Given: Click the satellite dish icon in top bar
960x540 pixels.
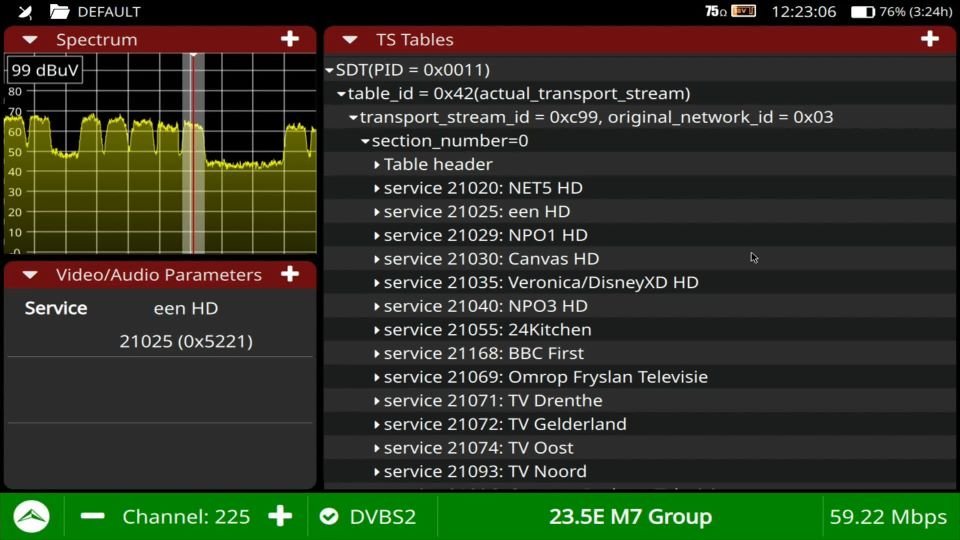Looking at the screenshot, I should (26, 12).
